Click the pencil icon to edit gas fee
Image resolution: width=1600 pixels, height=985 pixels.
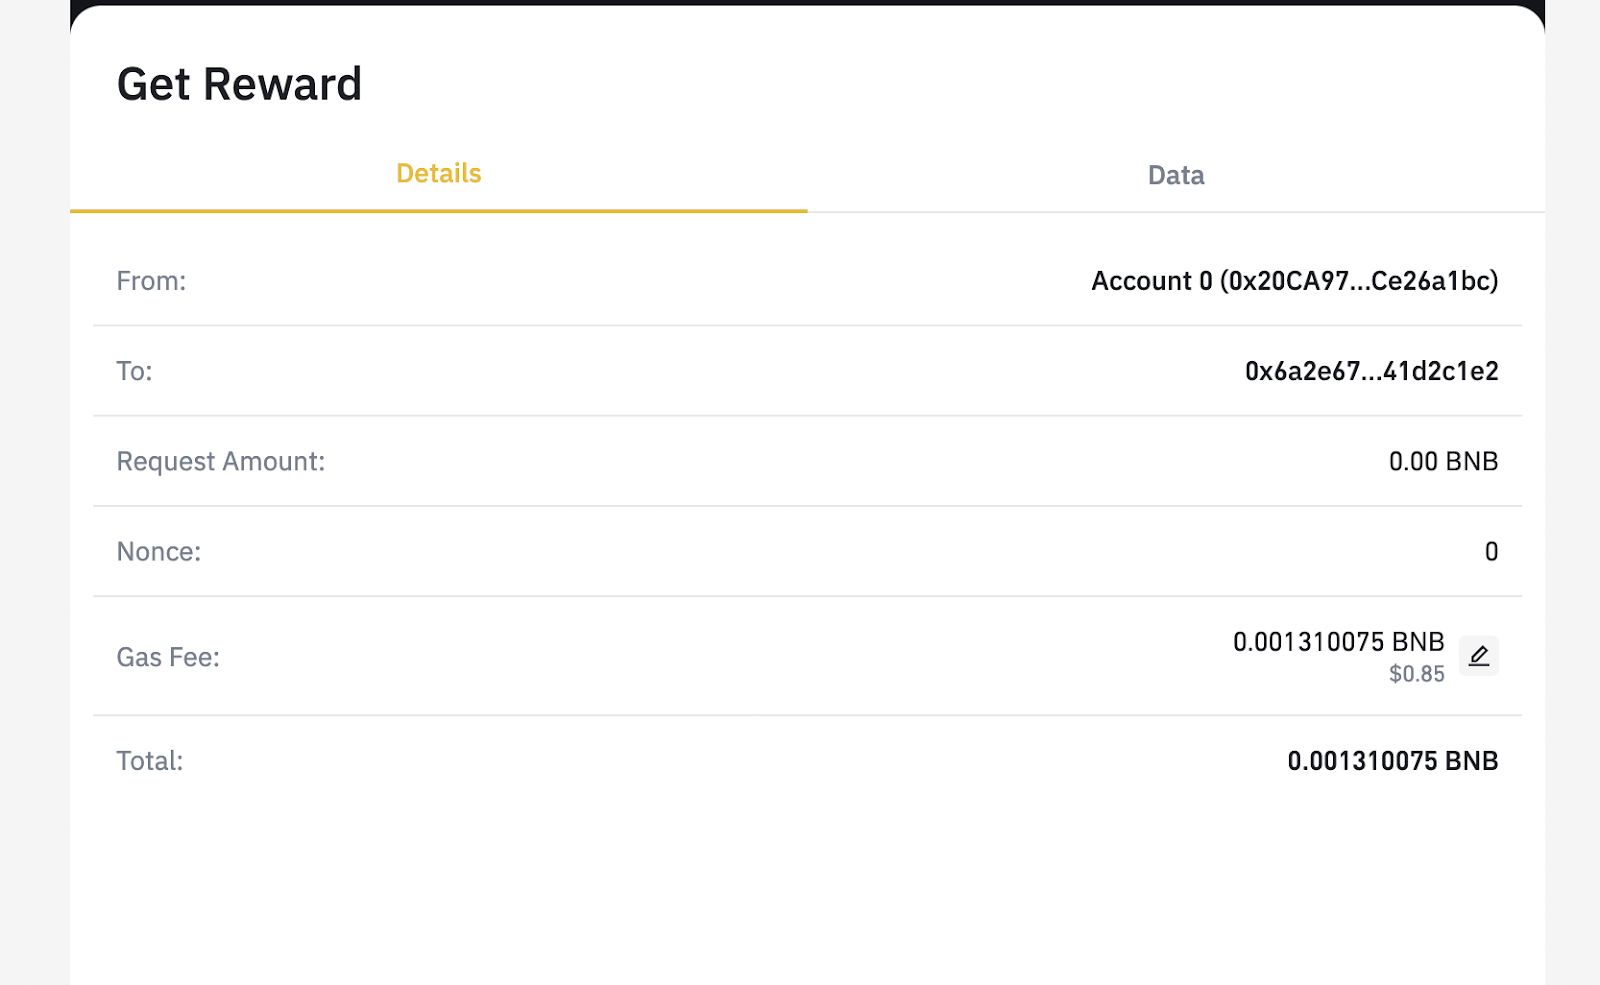[x=1478, y=656]
